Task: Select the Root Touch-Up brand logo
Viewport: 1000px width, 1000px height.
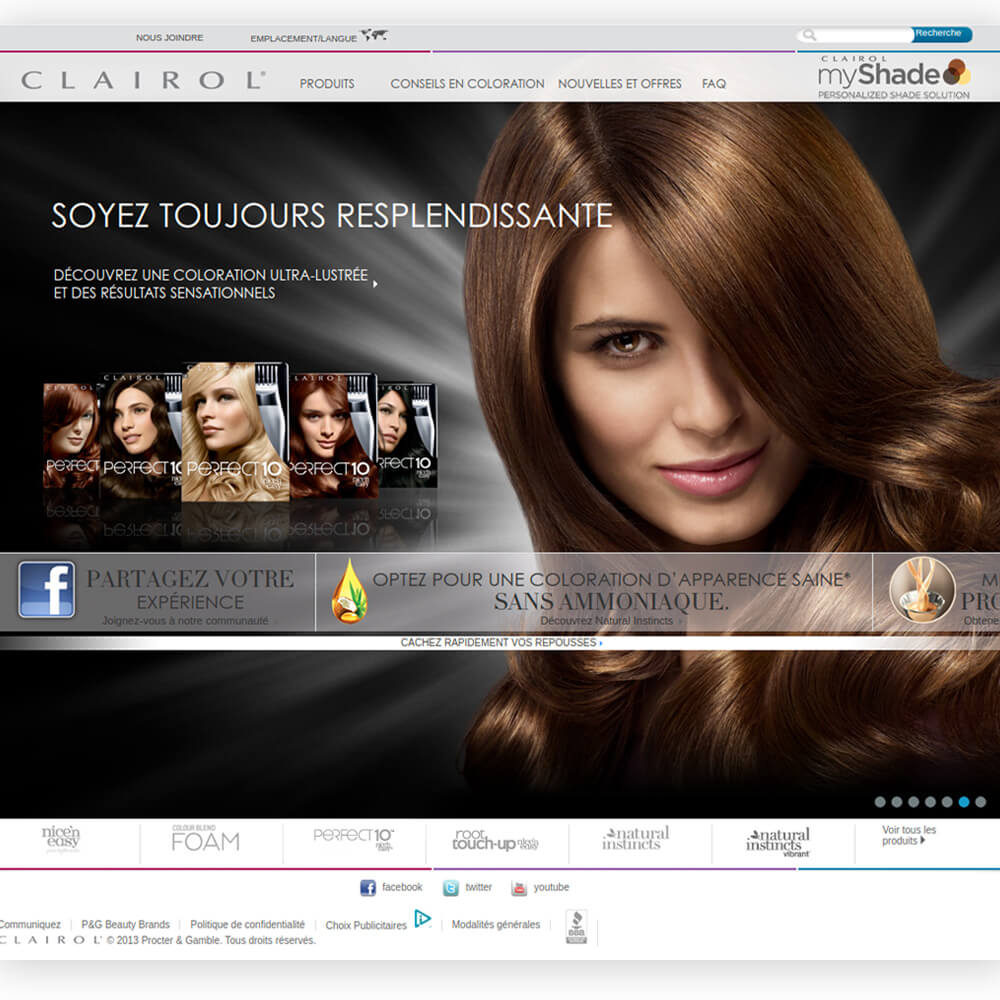Action: [x=496, y=840]
